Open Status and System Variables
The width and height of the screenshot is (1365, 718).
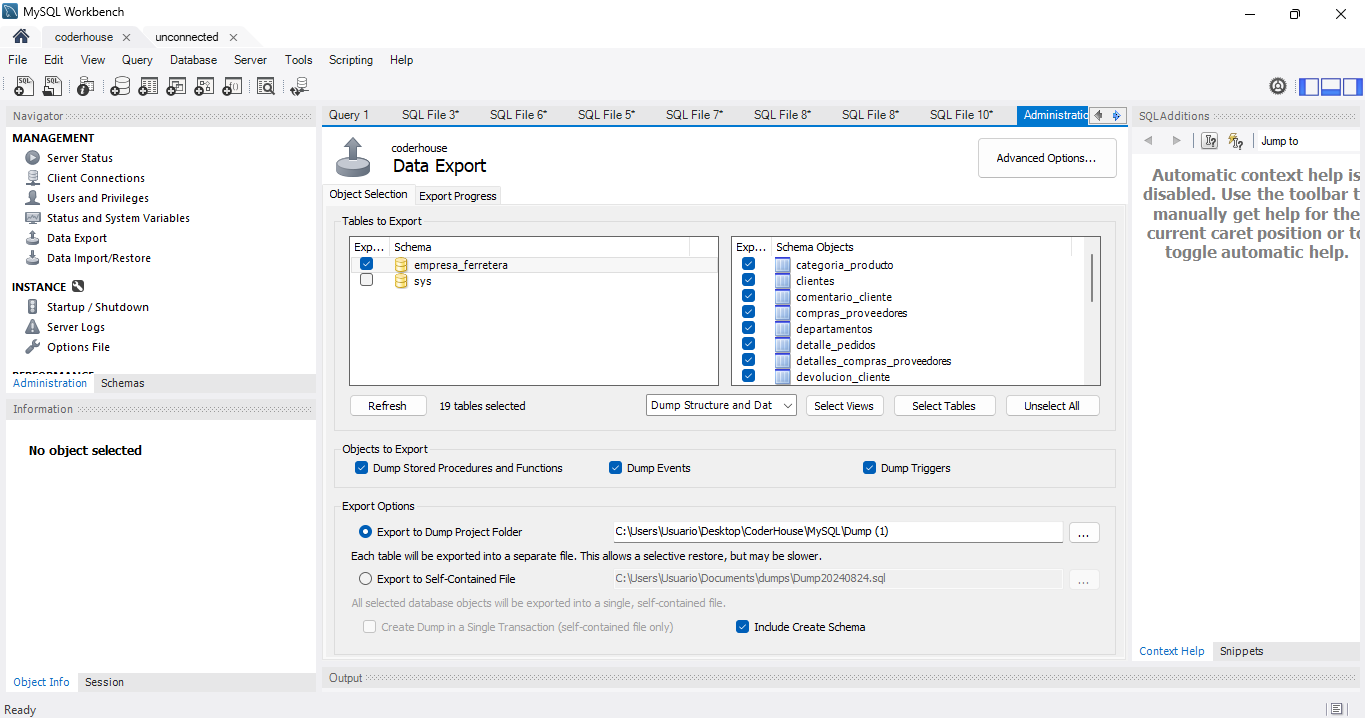click(118, 218)
